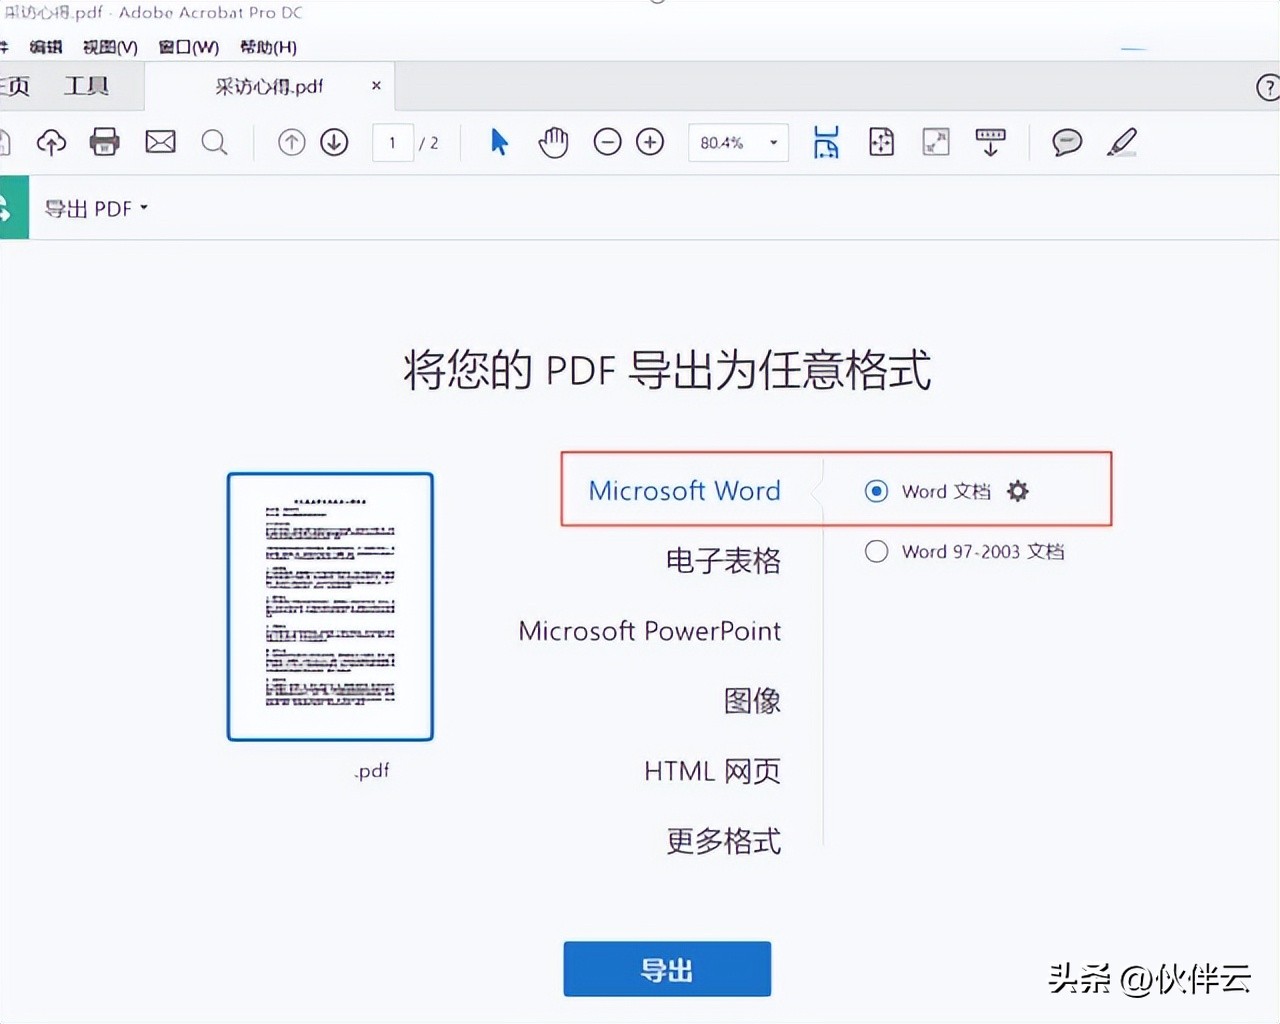Click the page number input field
The height and width of the screenshot is (1024, 1280).
tap(392, 142)
